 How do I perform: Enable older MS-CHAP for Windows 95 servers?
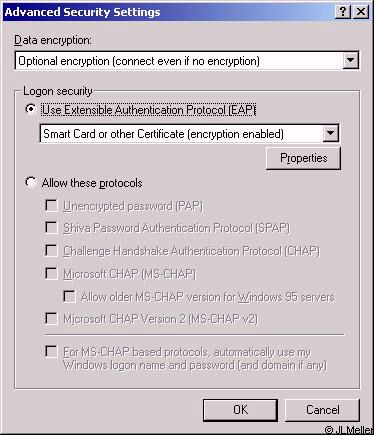pyautogui.click(x=69, y=296)
